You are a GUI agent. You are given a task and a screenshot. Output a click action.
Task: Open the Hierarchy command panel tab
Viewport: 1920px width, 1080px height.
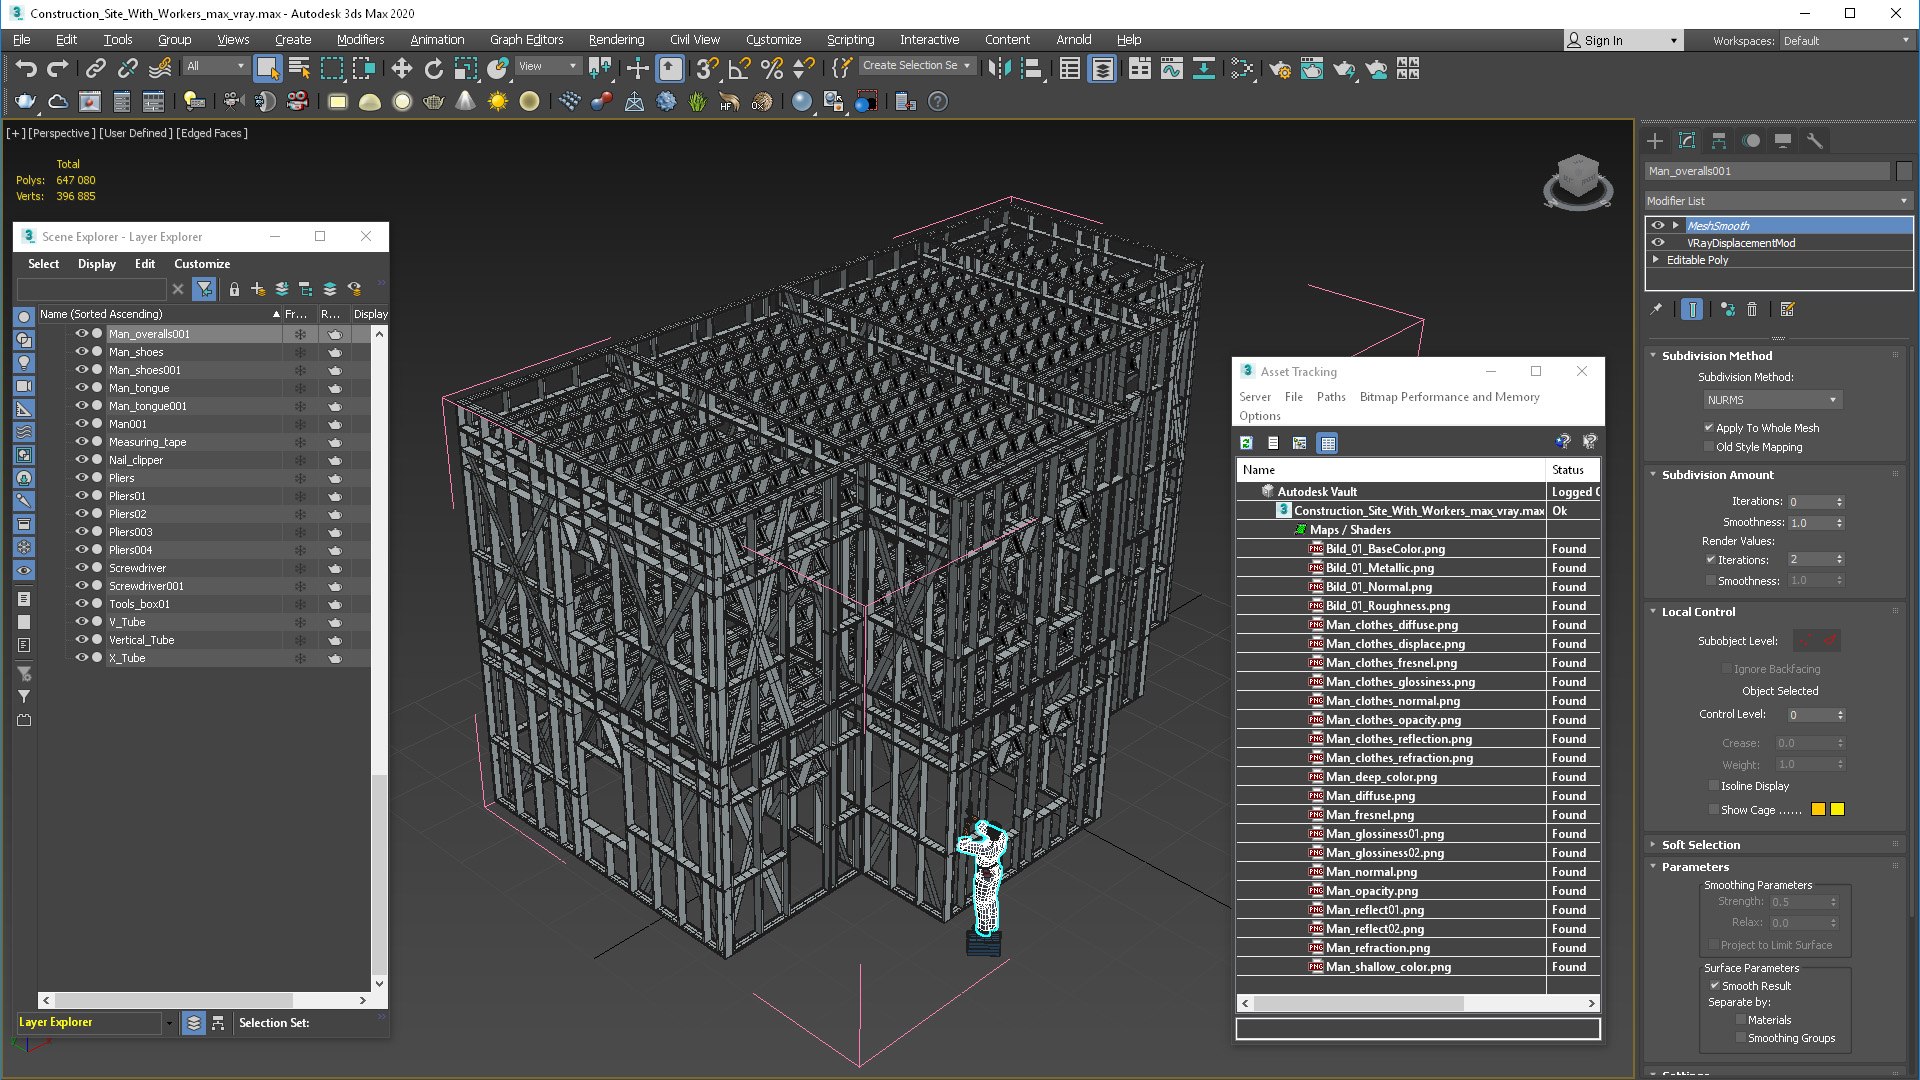pos(1719,141)
